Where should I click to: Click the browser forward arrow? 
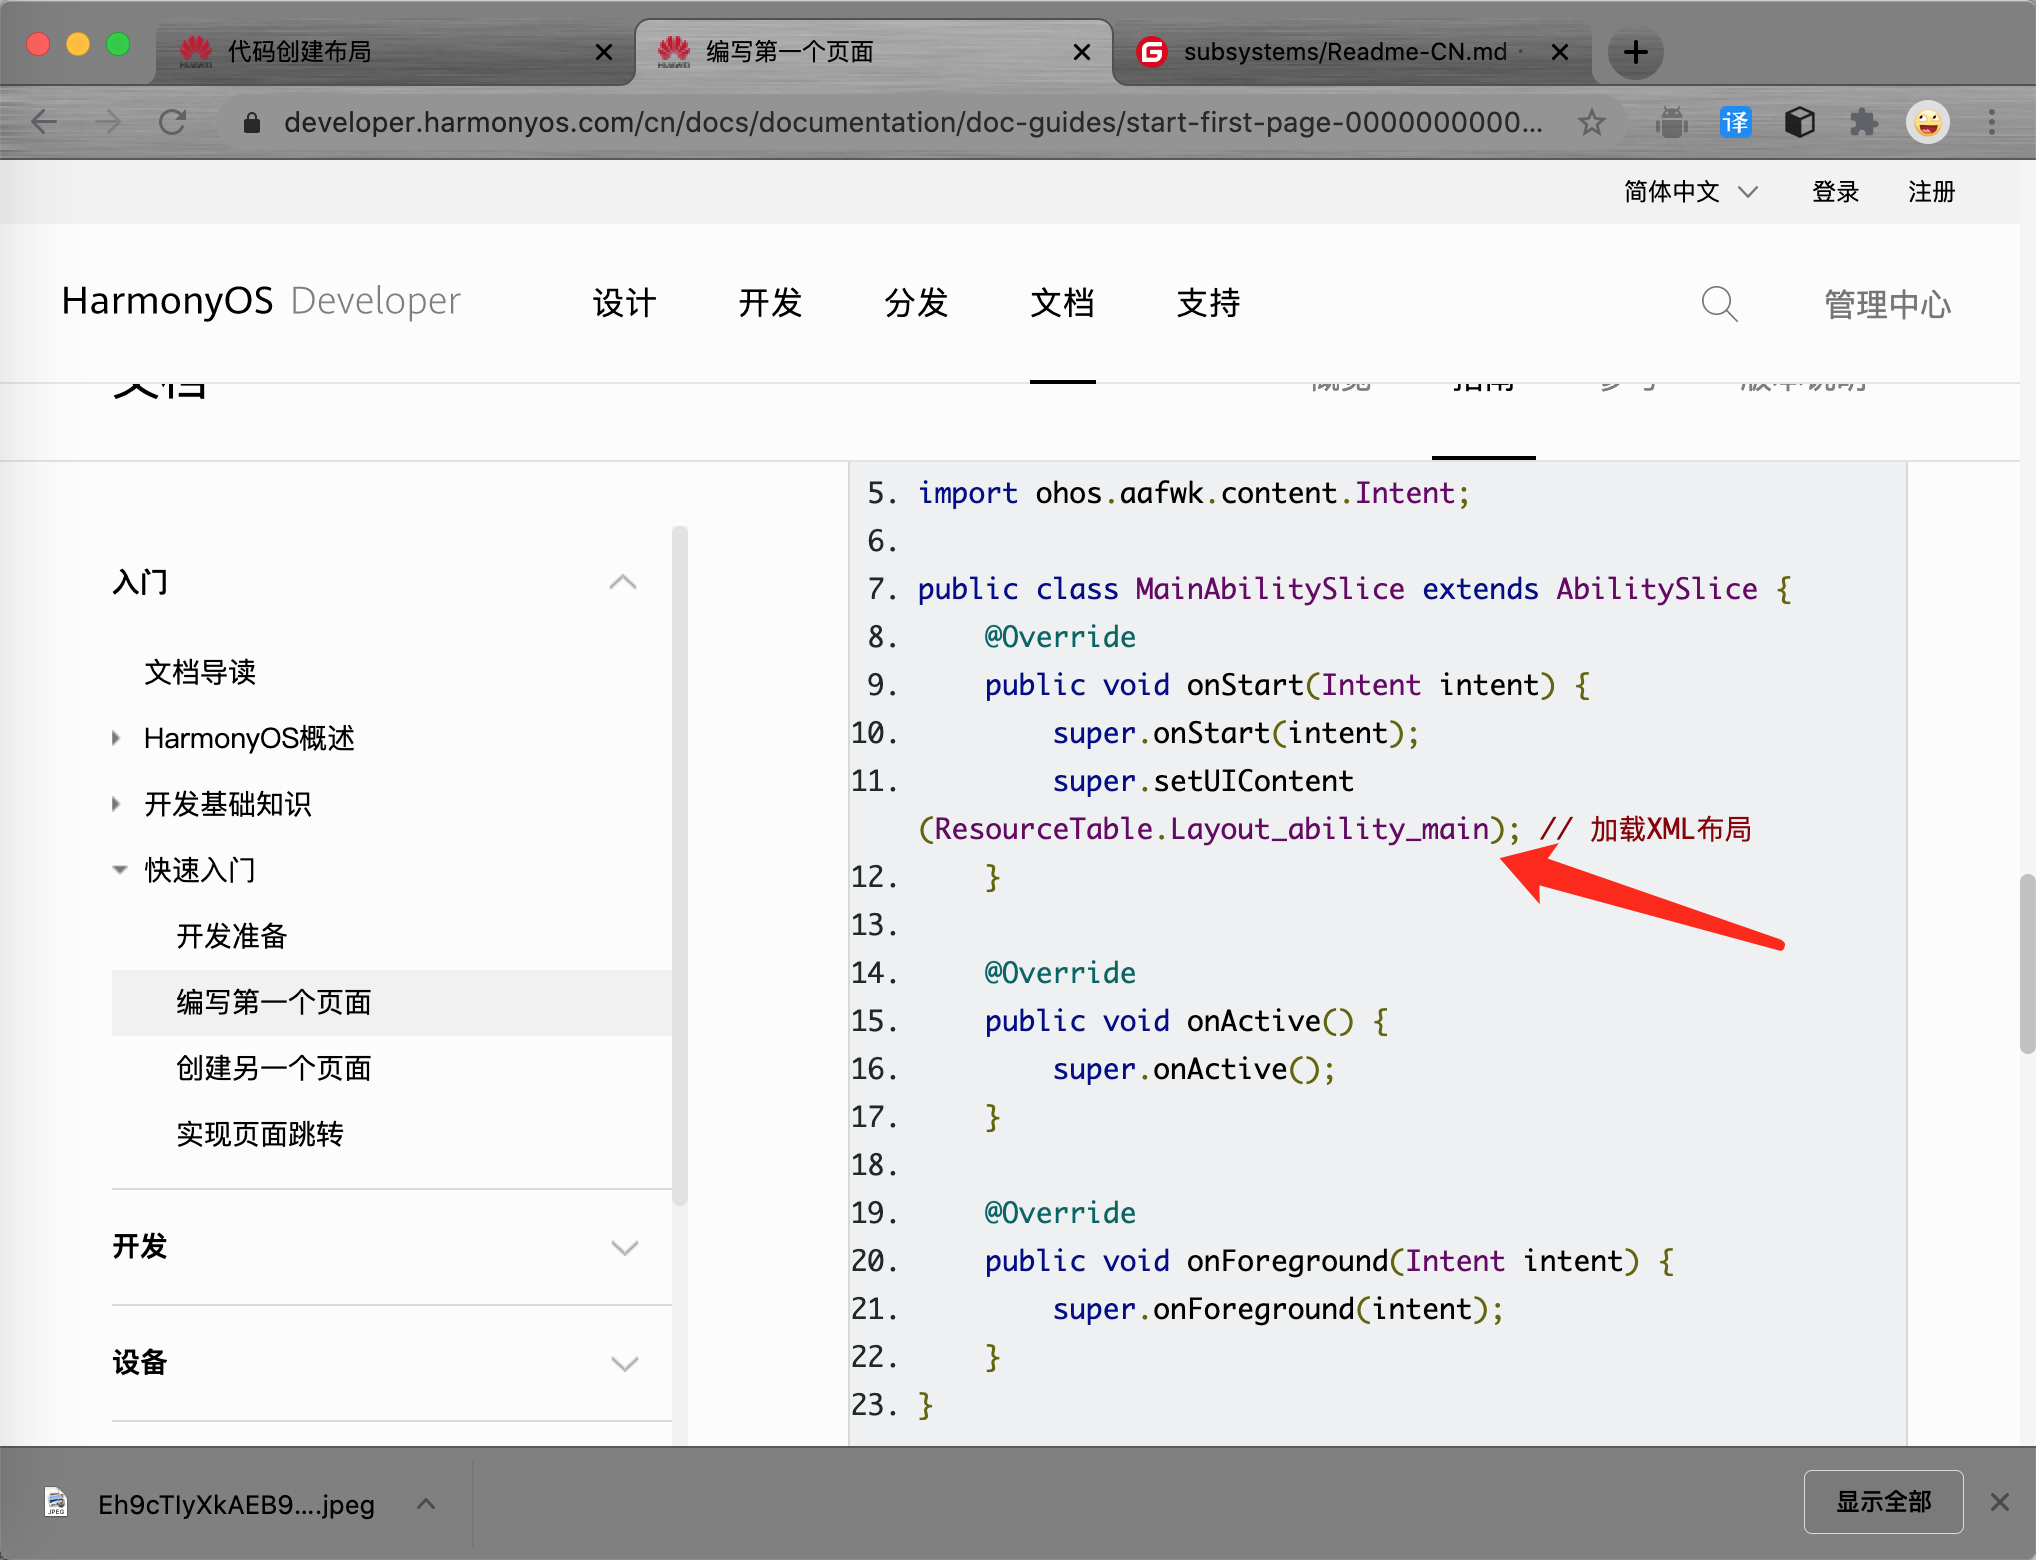pos(108,122)
